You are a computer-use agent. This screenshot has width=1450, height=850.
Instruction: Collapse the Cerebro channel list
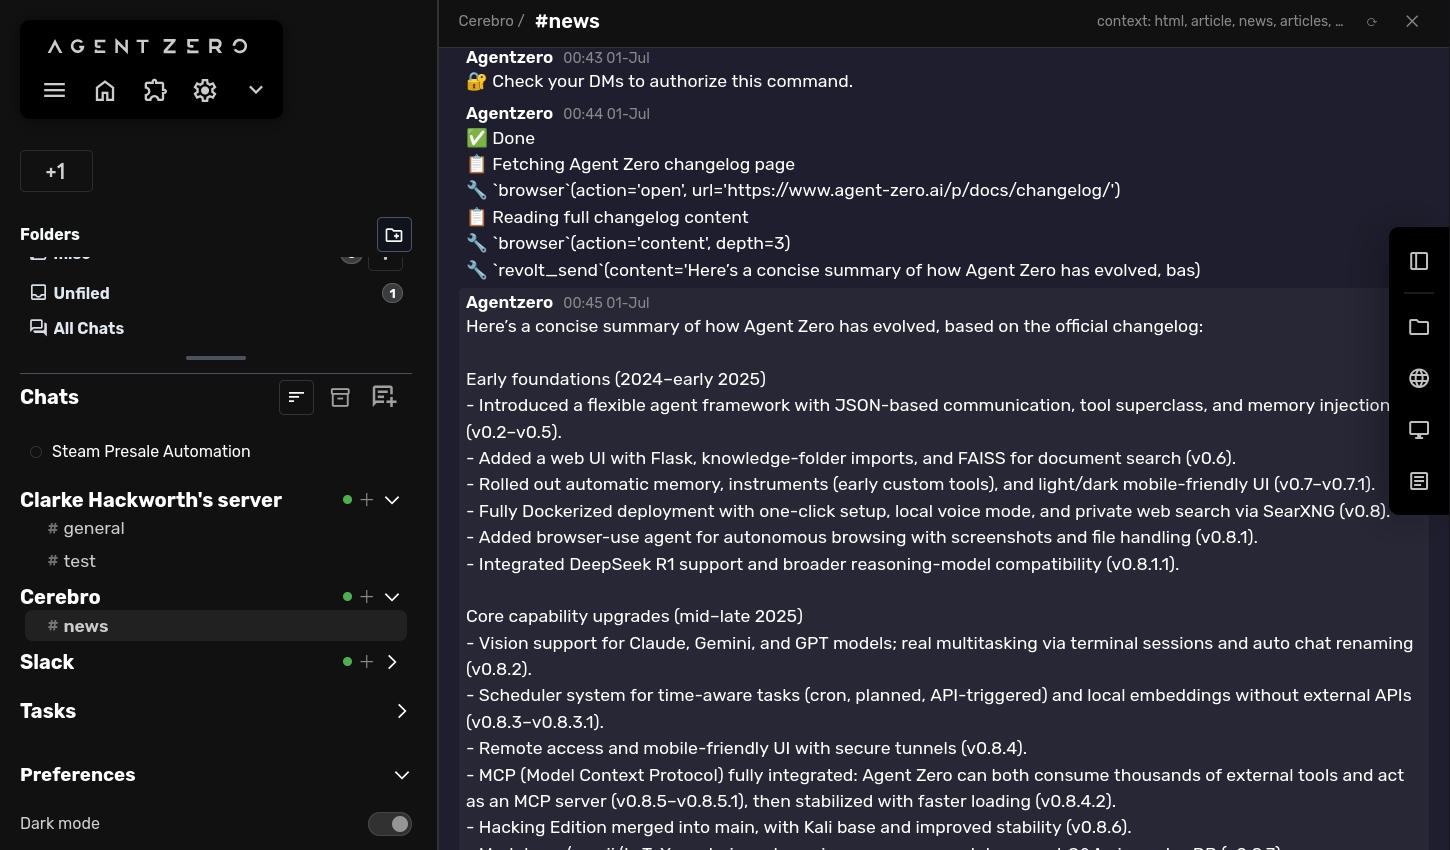tap(392, 597)
